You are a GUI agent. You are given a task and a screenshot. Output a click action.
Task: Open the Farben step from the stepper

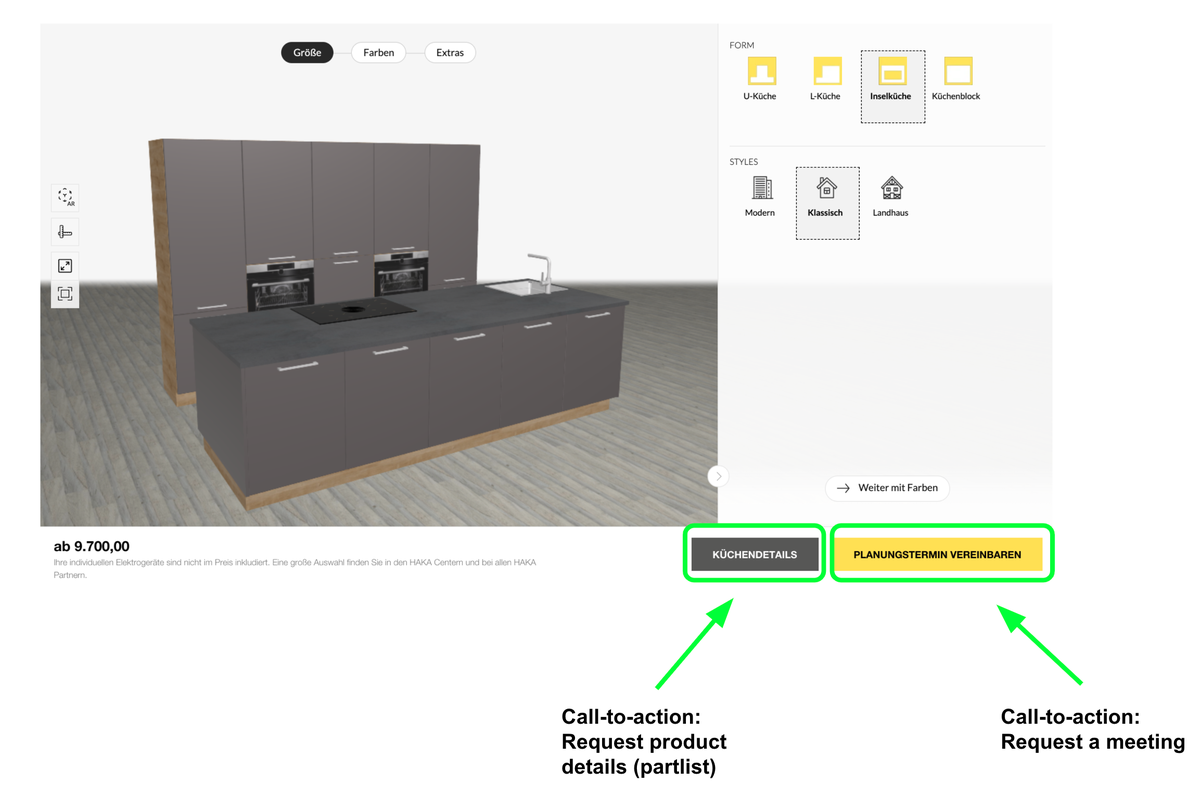pos(378,52)
